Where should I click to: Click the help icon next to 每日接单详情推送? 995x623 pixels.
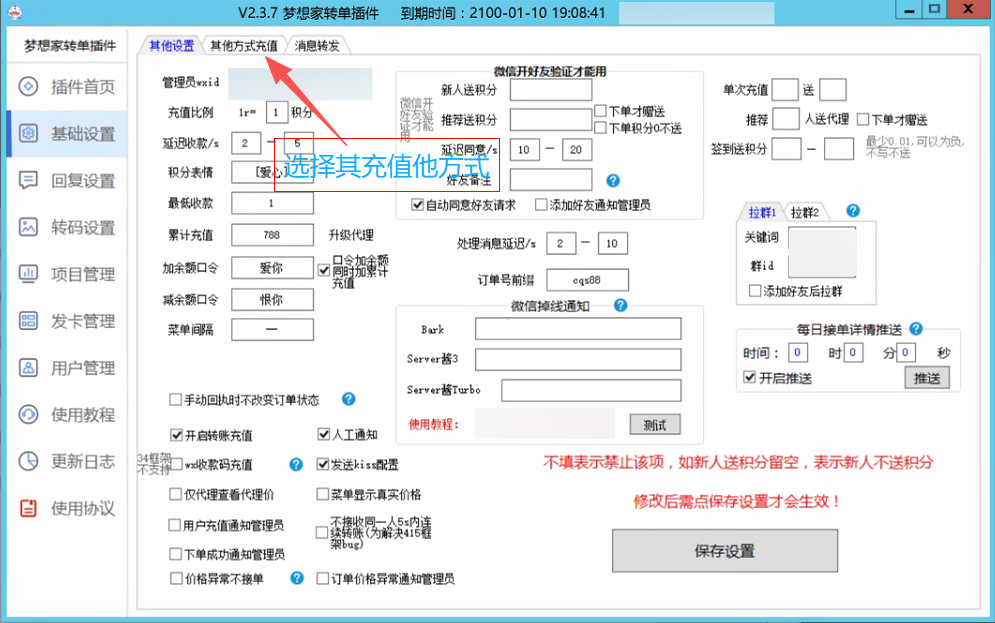916,329
